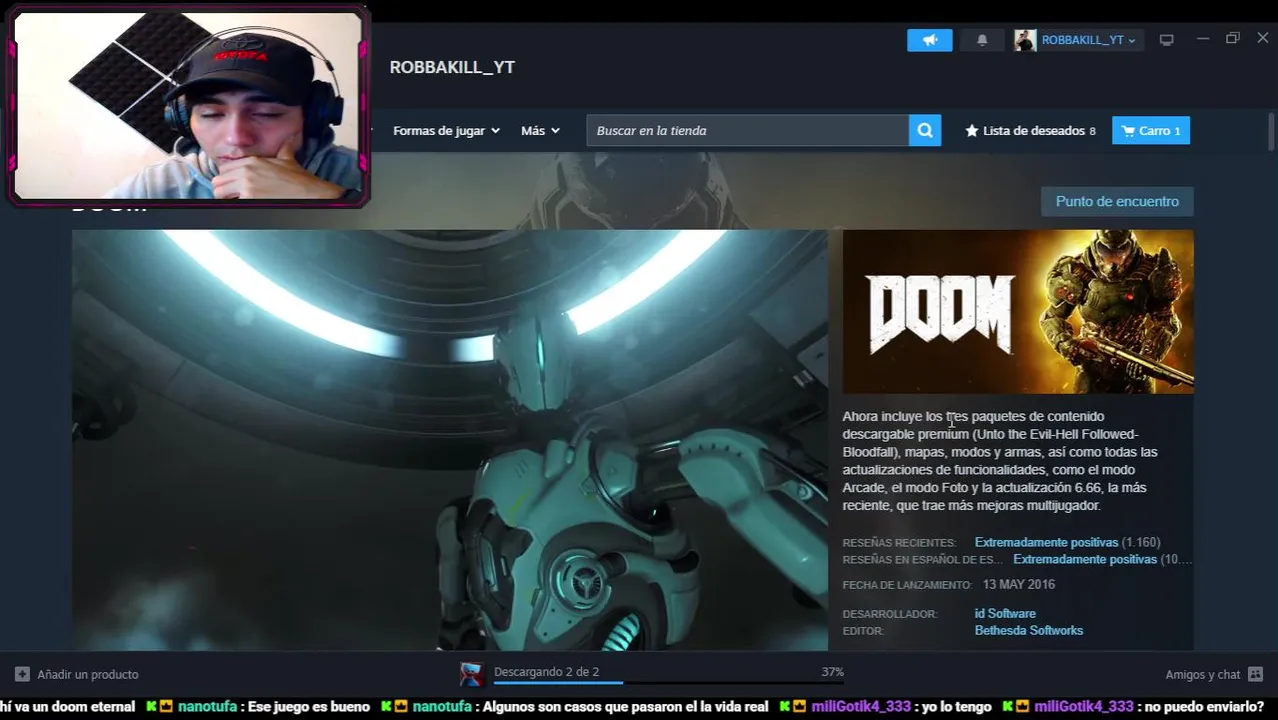
Task: Minimize the Steam window
Action: [x=1203, y=38]
